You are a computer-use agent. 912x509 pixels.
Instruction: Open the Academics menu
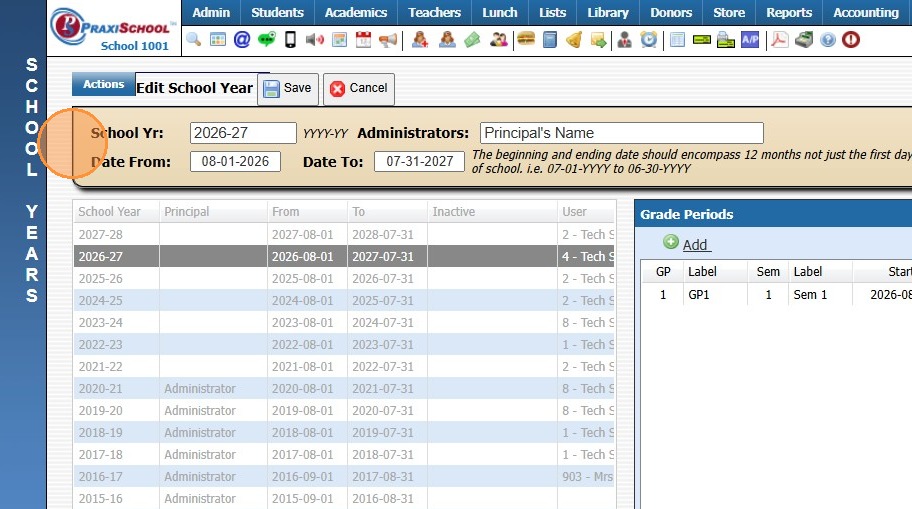coord(356,12)
